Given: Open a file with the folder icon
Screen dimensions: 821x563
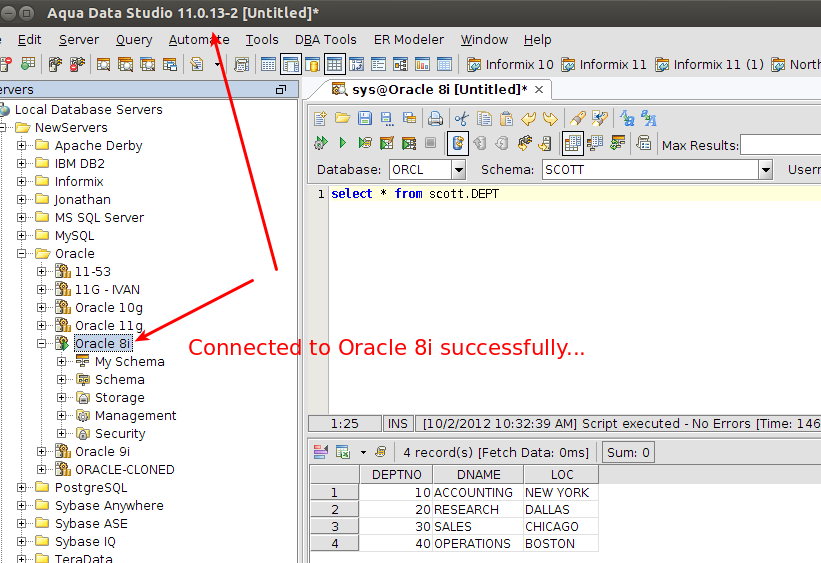Looking at the screenshot, I should pyautogui.click(x=342, y=119).
